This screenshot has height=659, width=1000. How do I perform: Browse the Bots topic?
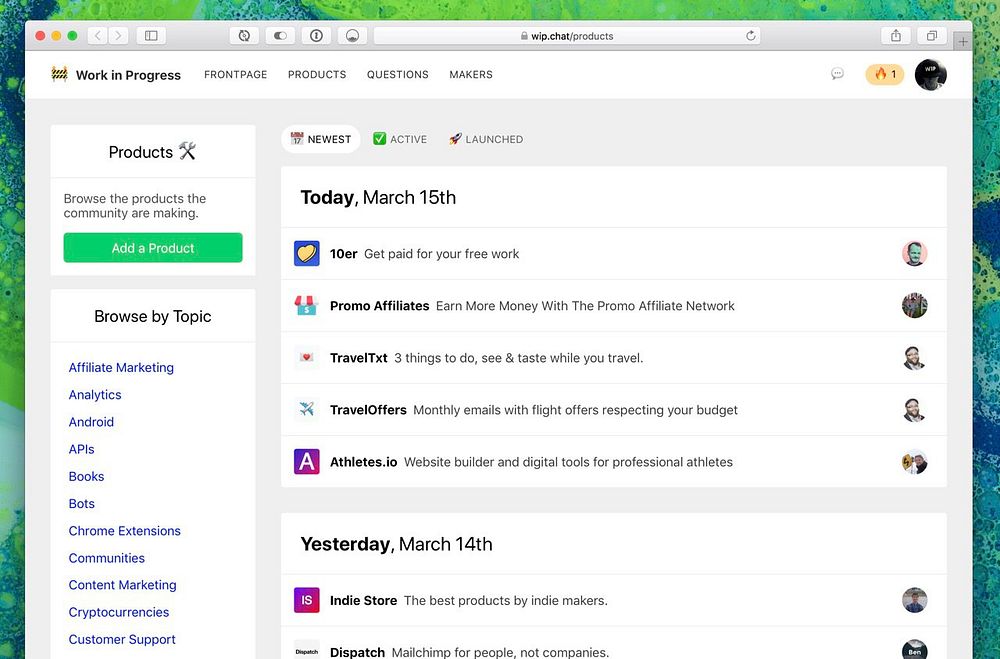pos(82,503)
